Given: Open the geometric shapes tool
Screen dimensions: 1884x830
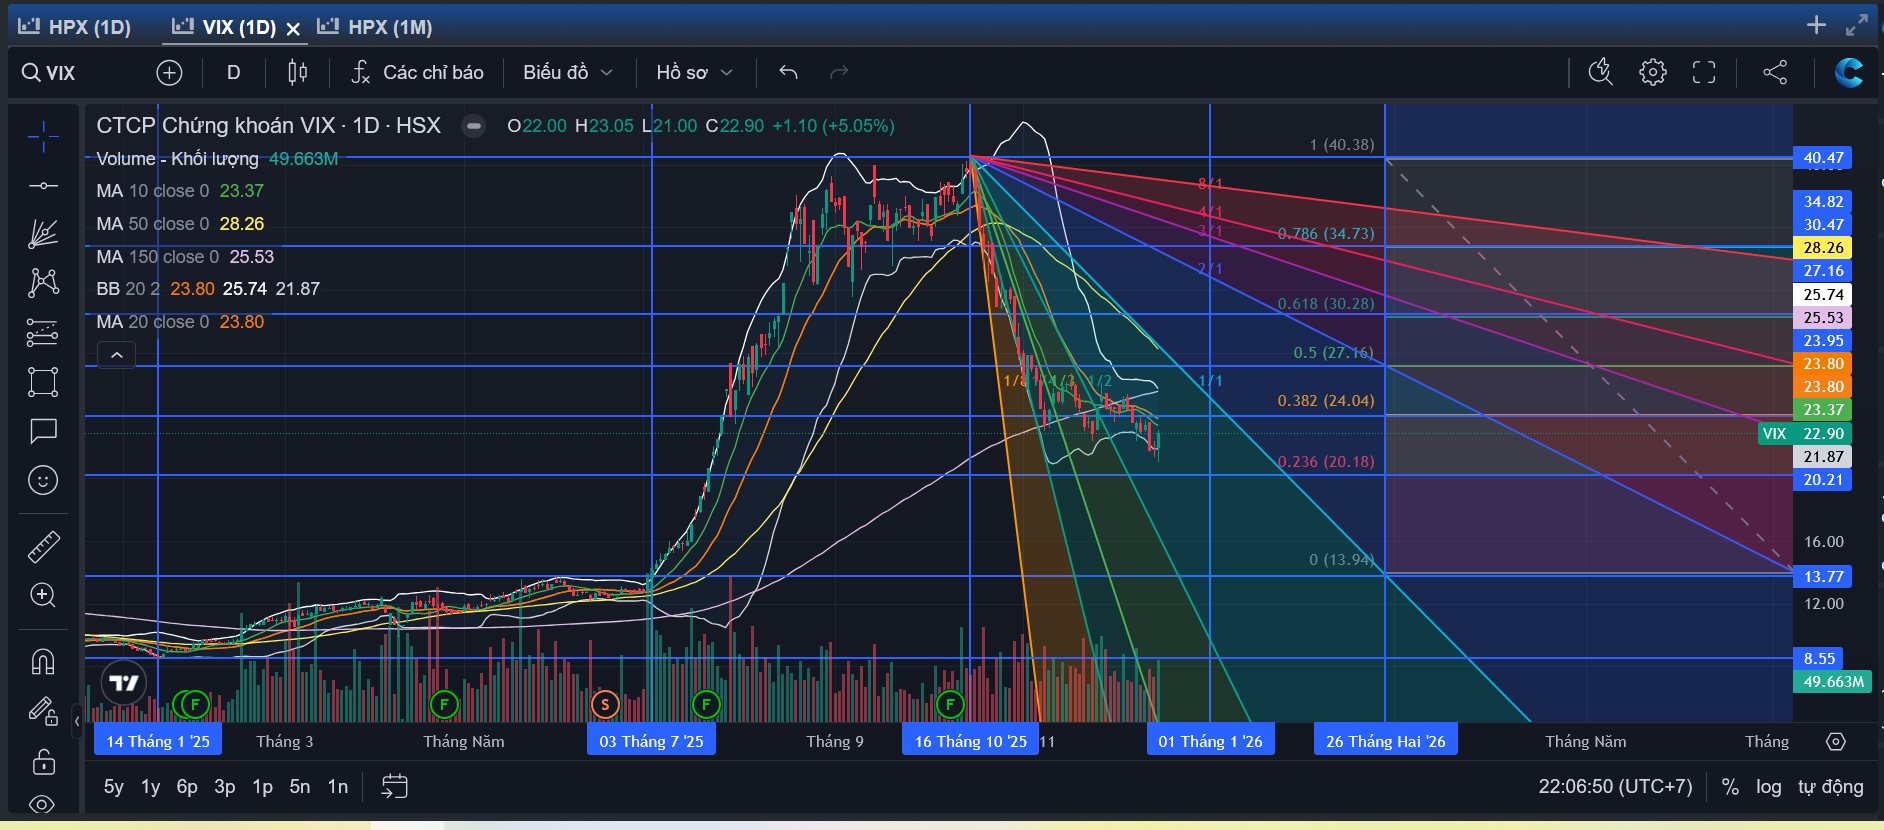Looking at the screenshot, I should coord(43,382).
